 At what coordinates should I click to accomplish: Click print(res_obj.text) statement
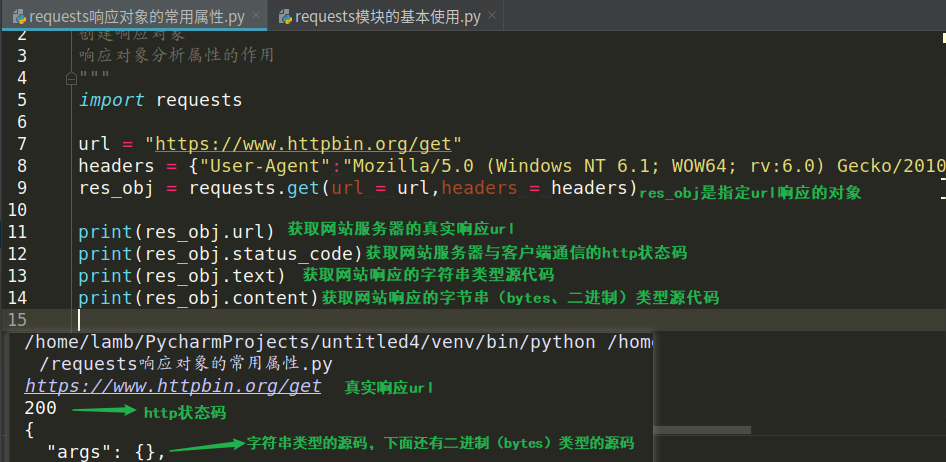(182, 276)
